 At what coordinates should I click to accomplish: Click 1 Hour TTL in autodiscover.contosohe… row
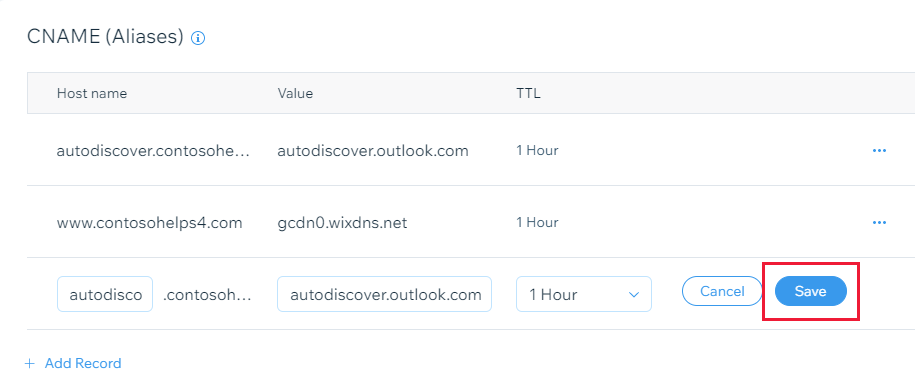537,151
